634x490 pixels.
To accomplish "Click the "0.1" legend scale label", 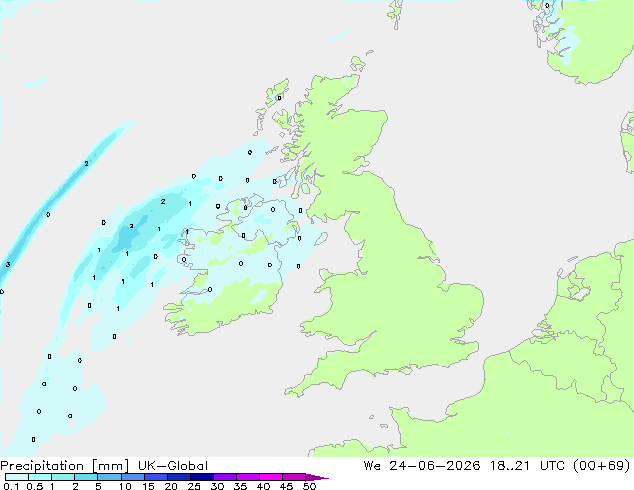I will 11,486.
